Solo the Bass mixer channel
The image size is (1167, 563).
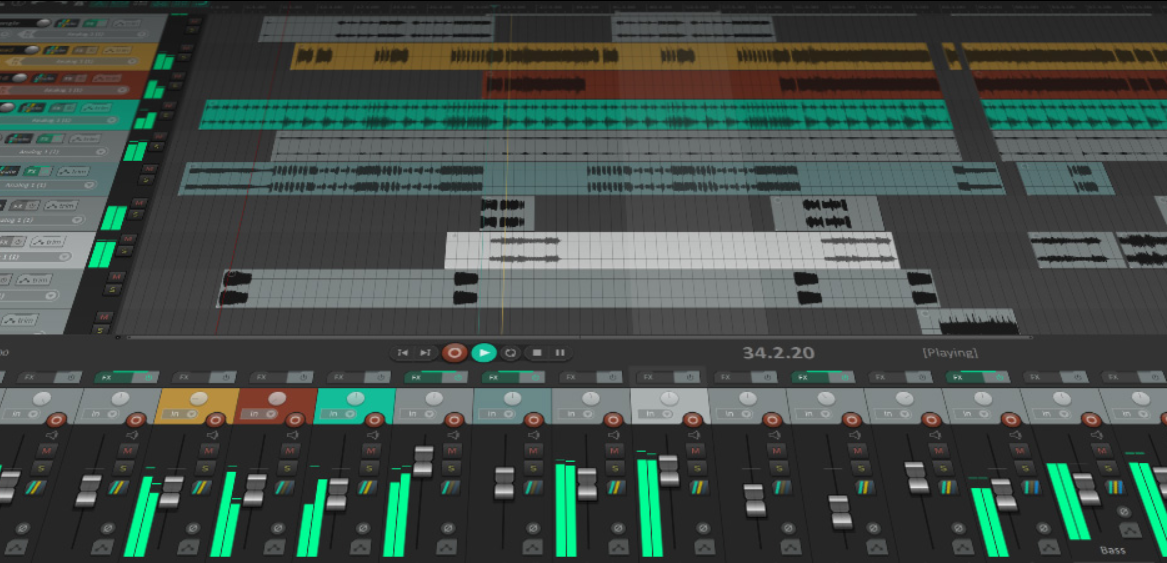(1107, 468)
